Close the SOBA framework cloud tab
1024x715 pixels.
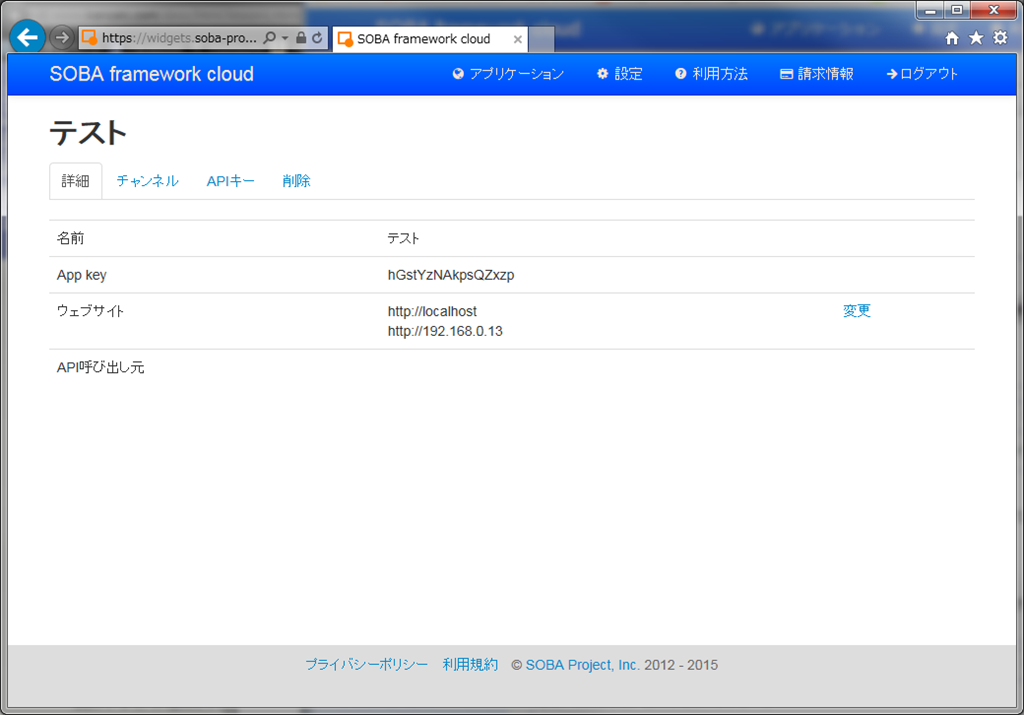tap(517, 39)
